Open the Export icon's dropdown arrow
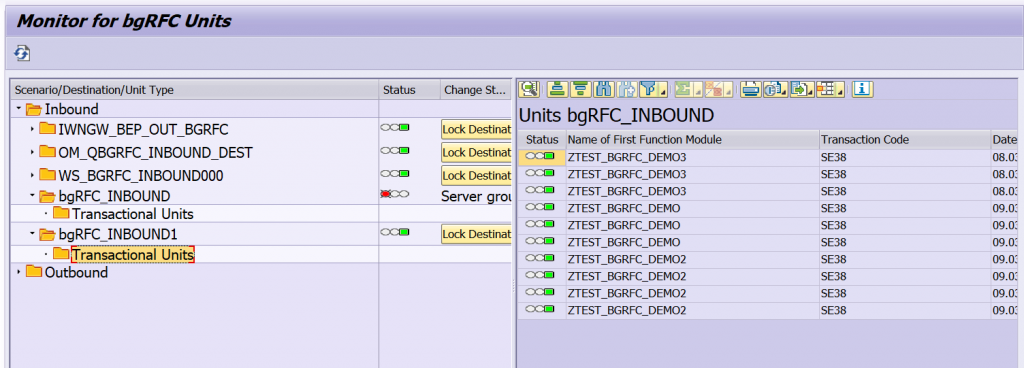Image resolution: width=1024 pixels, height=368 pixels. [x=810, y=93]
